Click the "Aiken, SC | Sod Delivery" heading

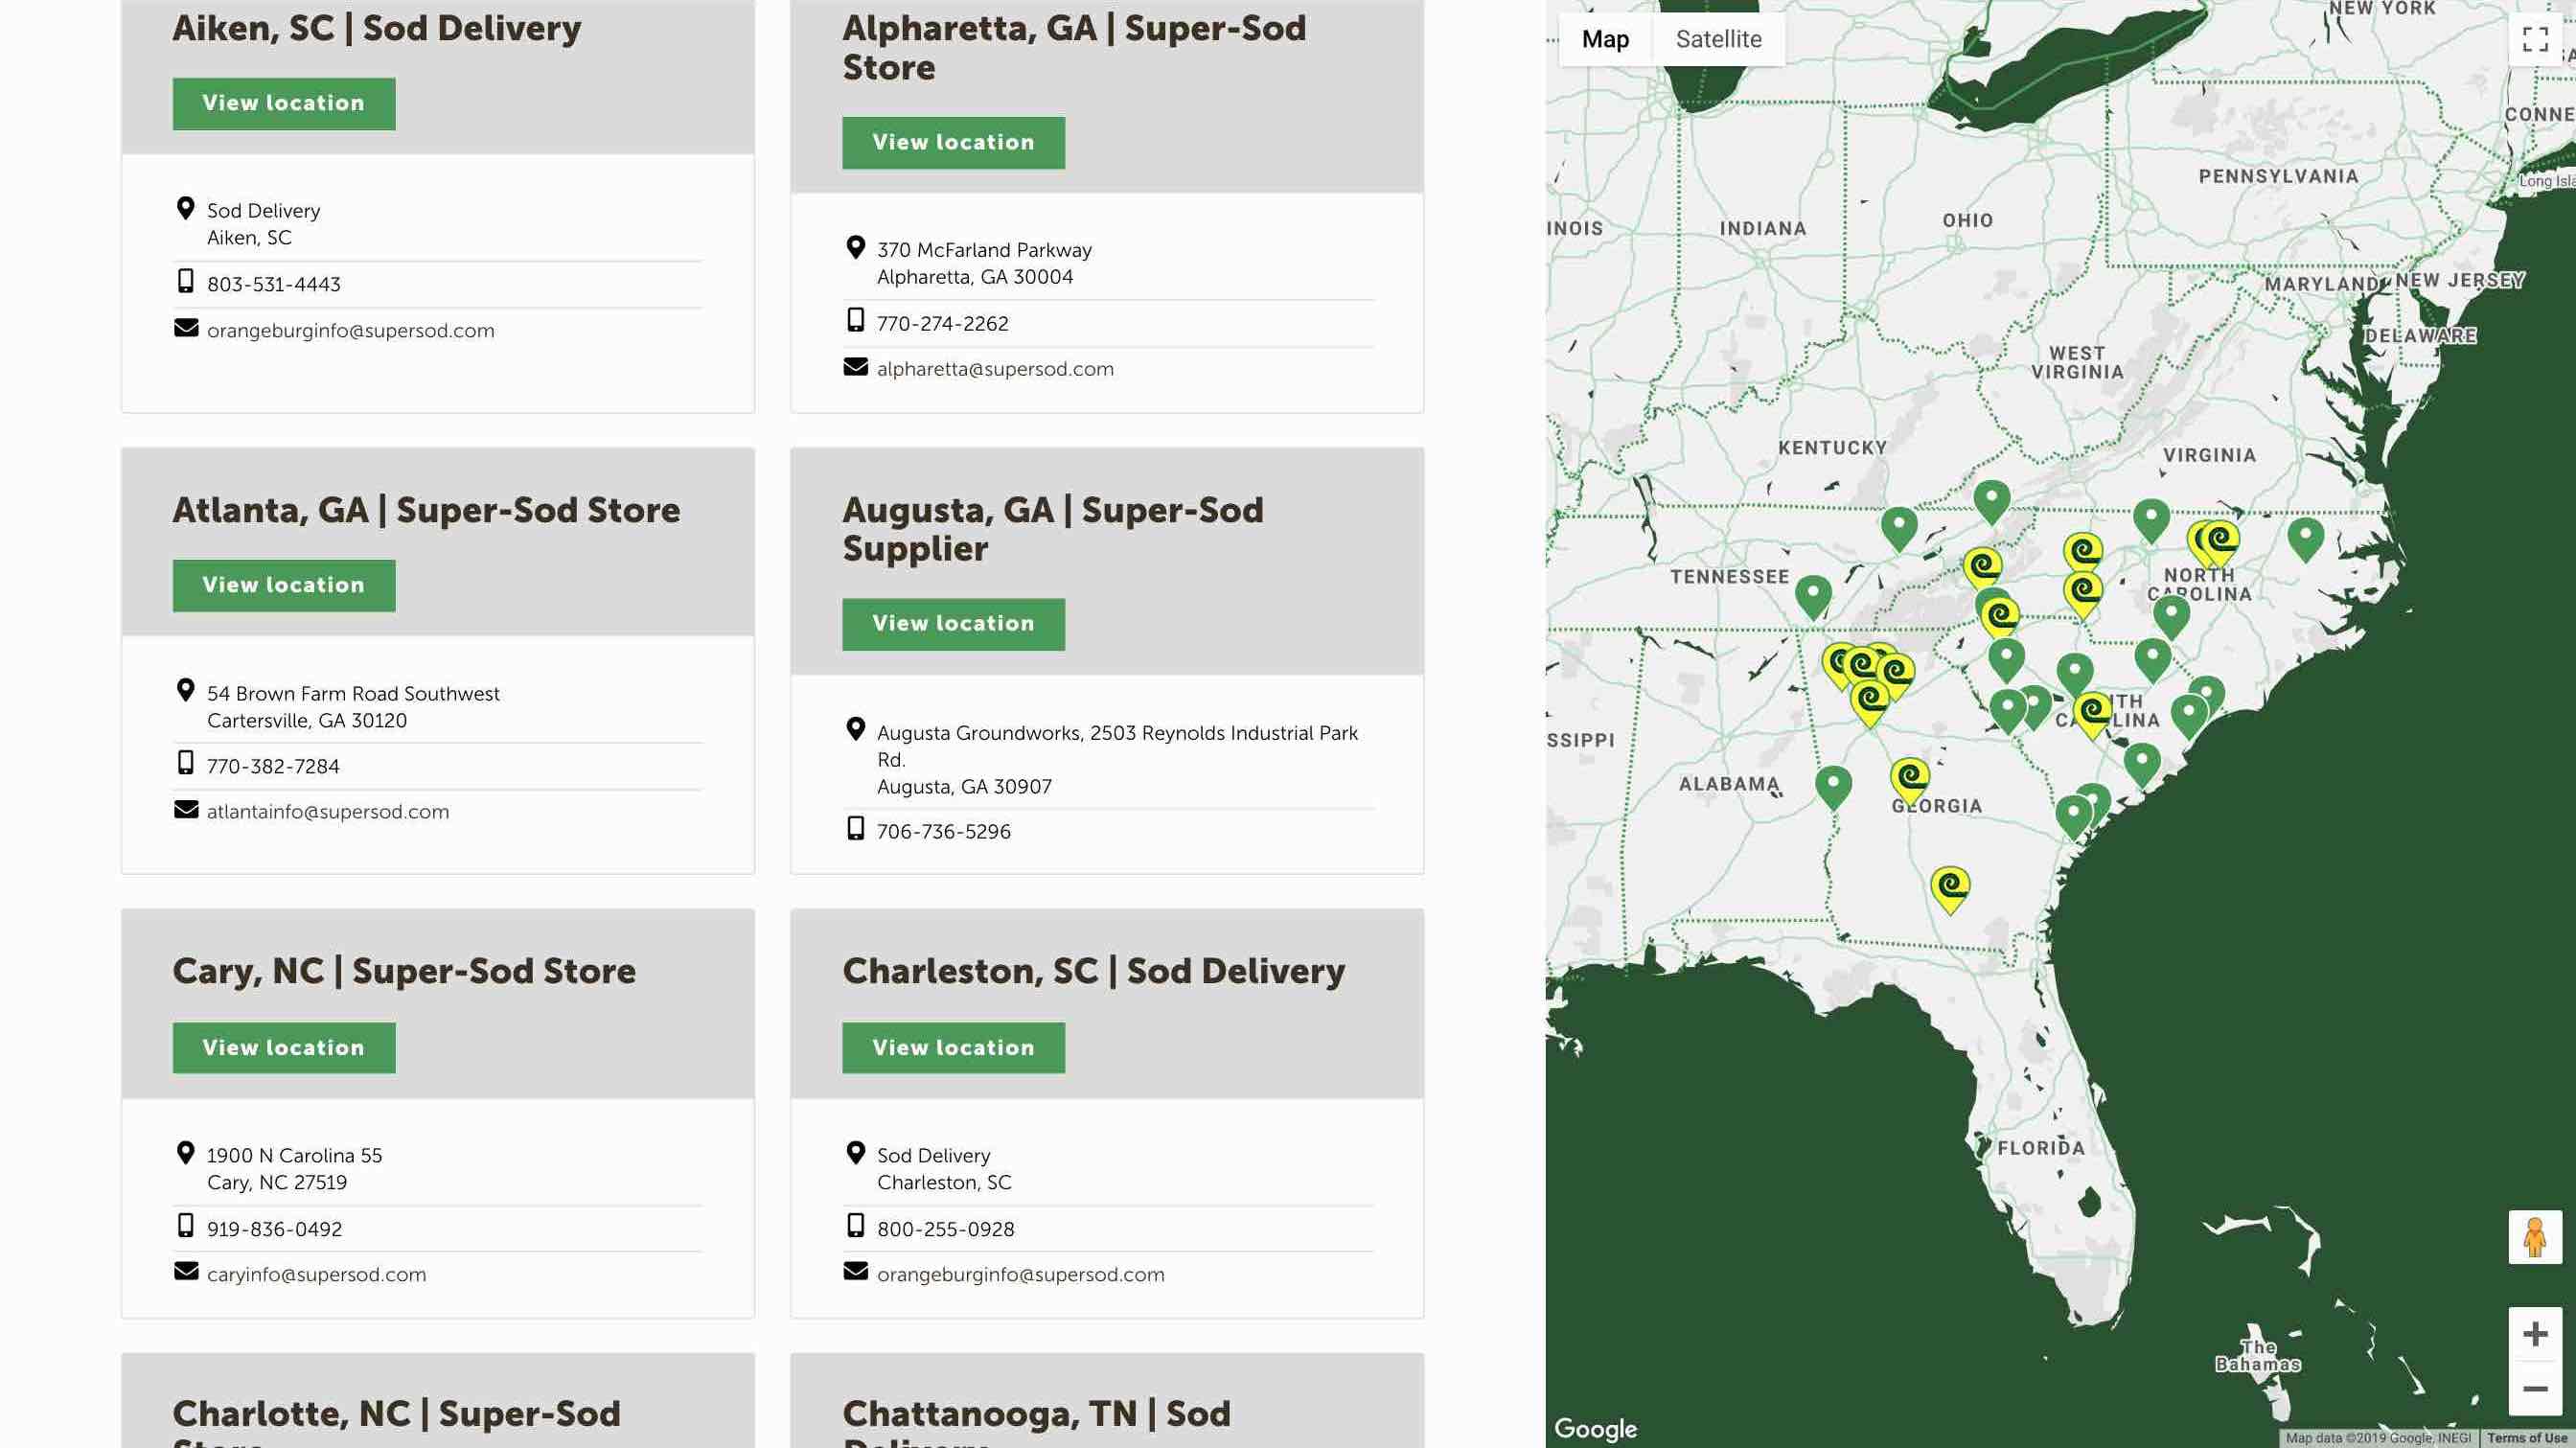[376, 28]
